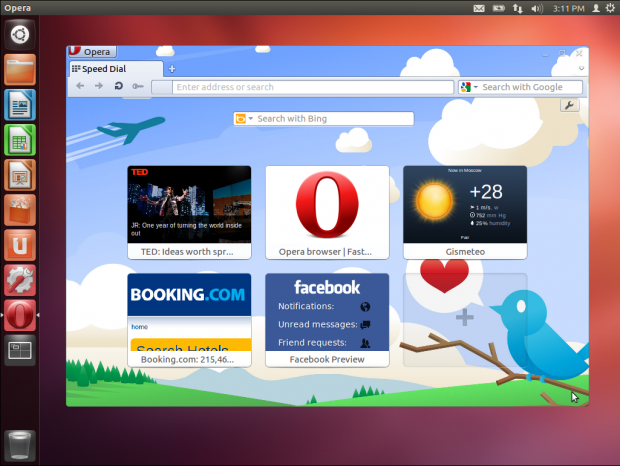Click the Facebook Preview label
620x466 pixels.
point(327,359)
